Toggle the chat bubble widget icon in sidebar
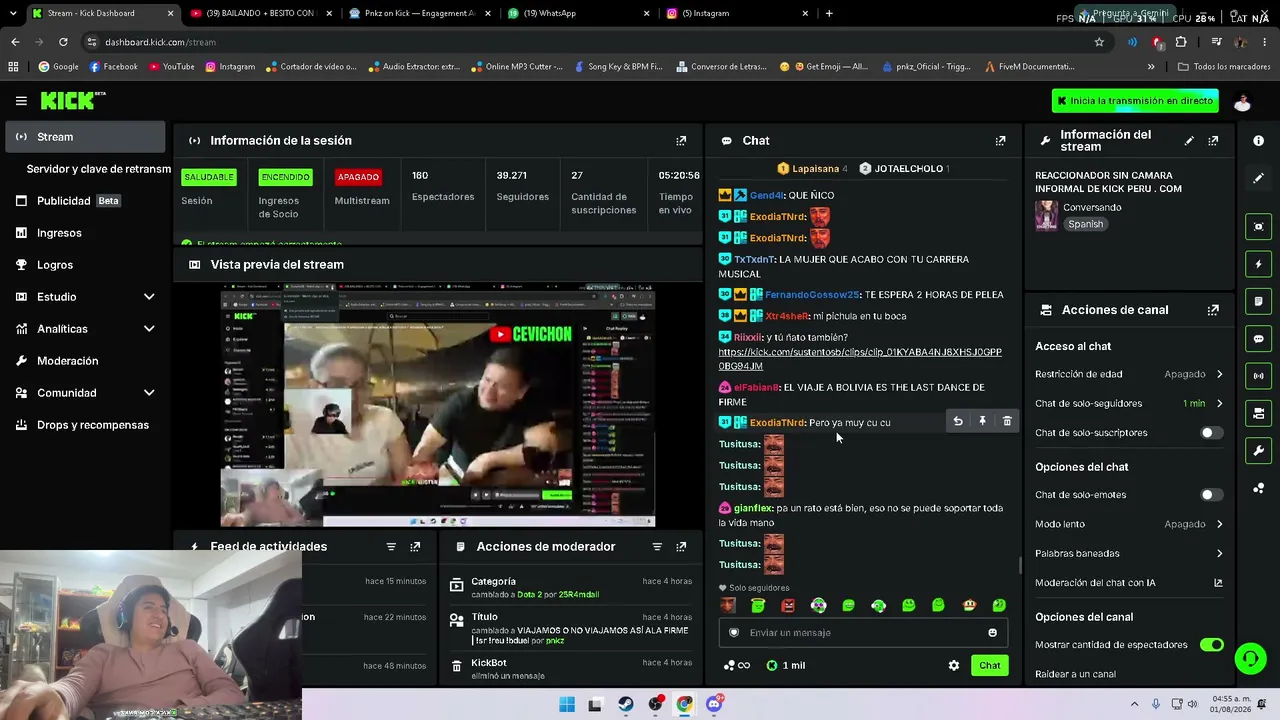1280x720 pixels. tap(1258, 339)
